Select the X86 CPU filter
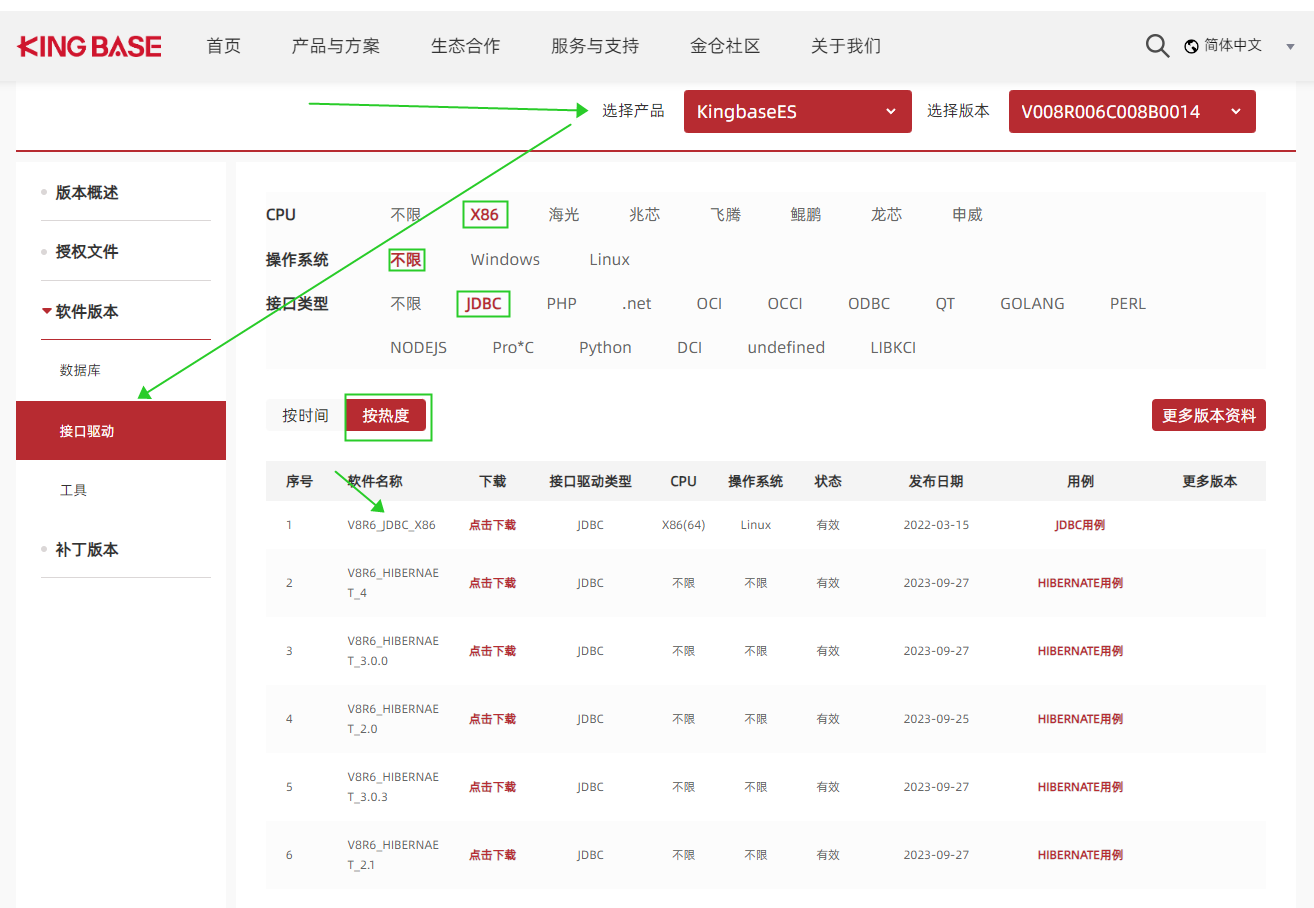 [485, 215]
